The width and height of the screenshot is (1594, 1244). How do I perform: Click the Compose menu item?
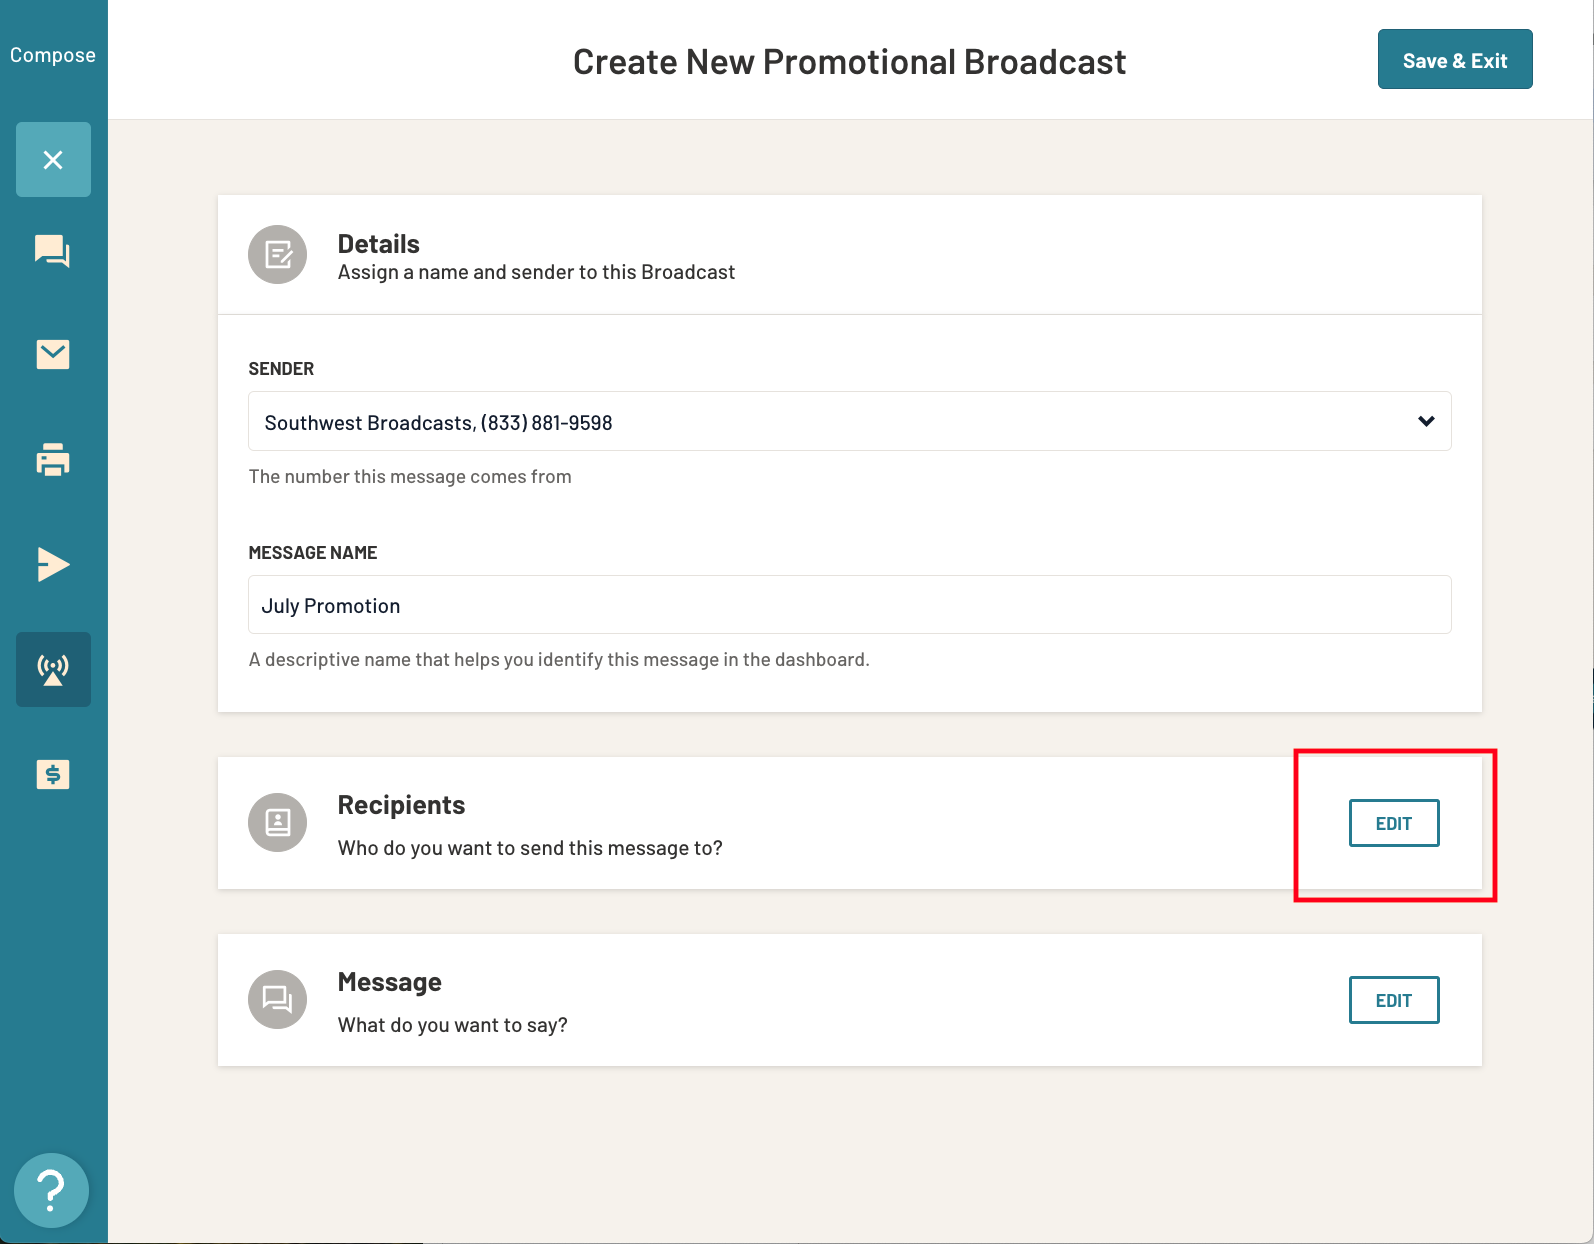[53, 54]
